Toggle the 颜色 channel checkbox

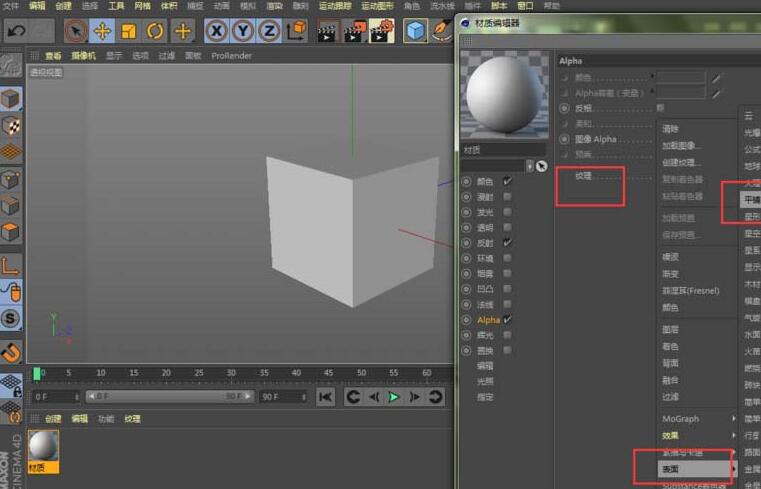click(507, 181)
